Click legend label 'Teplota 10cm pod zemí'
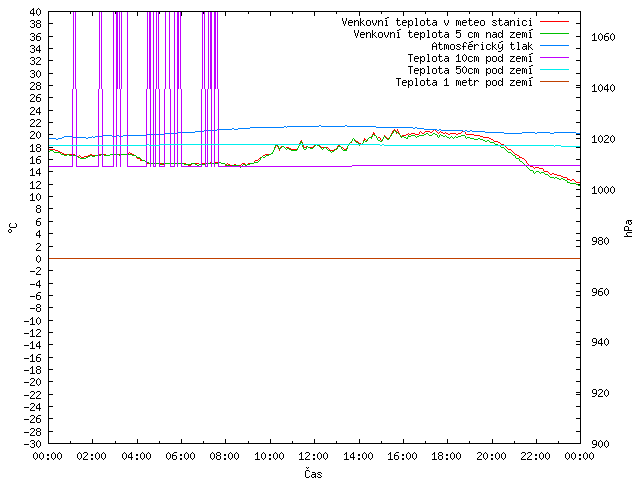The image size is (640, 480). coord(470,58)
